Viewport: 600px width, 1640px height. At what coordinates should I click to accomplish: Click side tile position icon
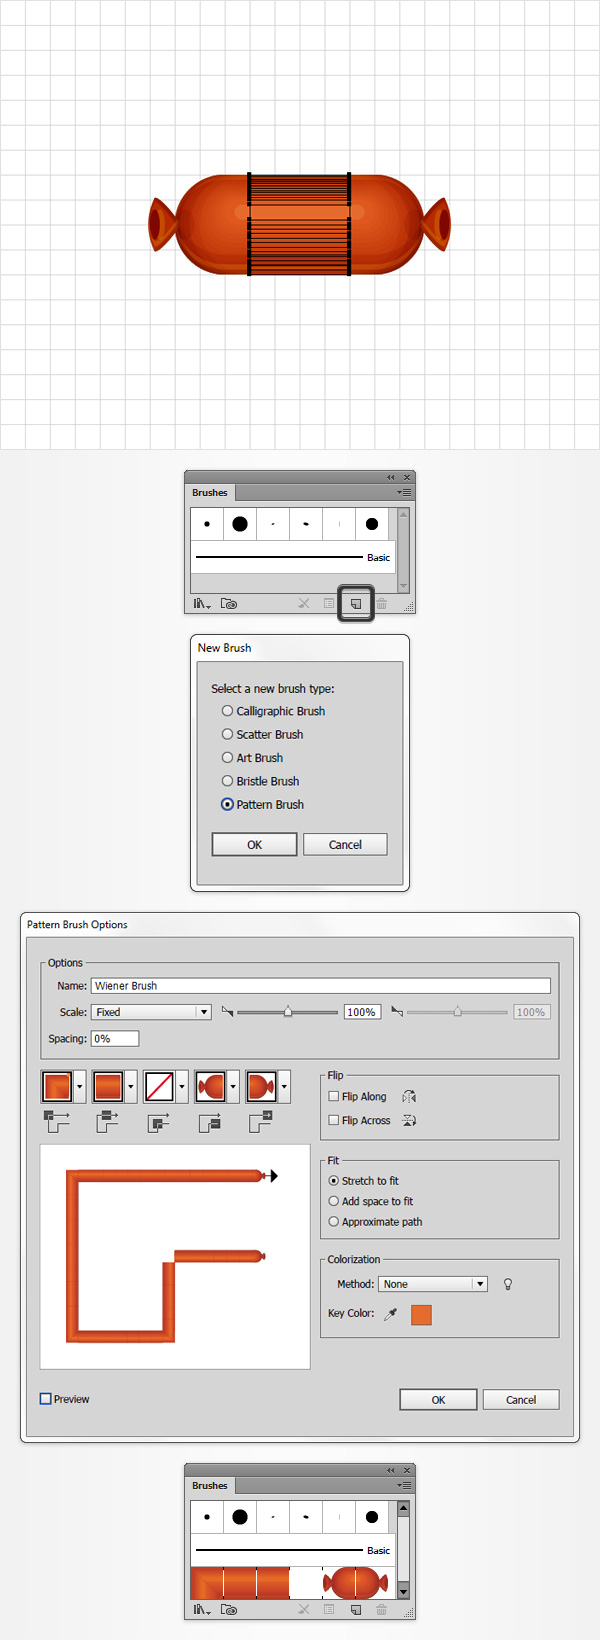point(108,1122)
